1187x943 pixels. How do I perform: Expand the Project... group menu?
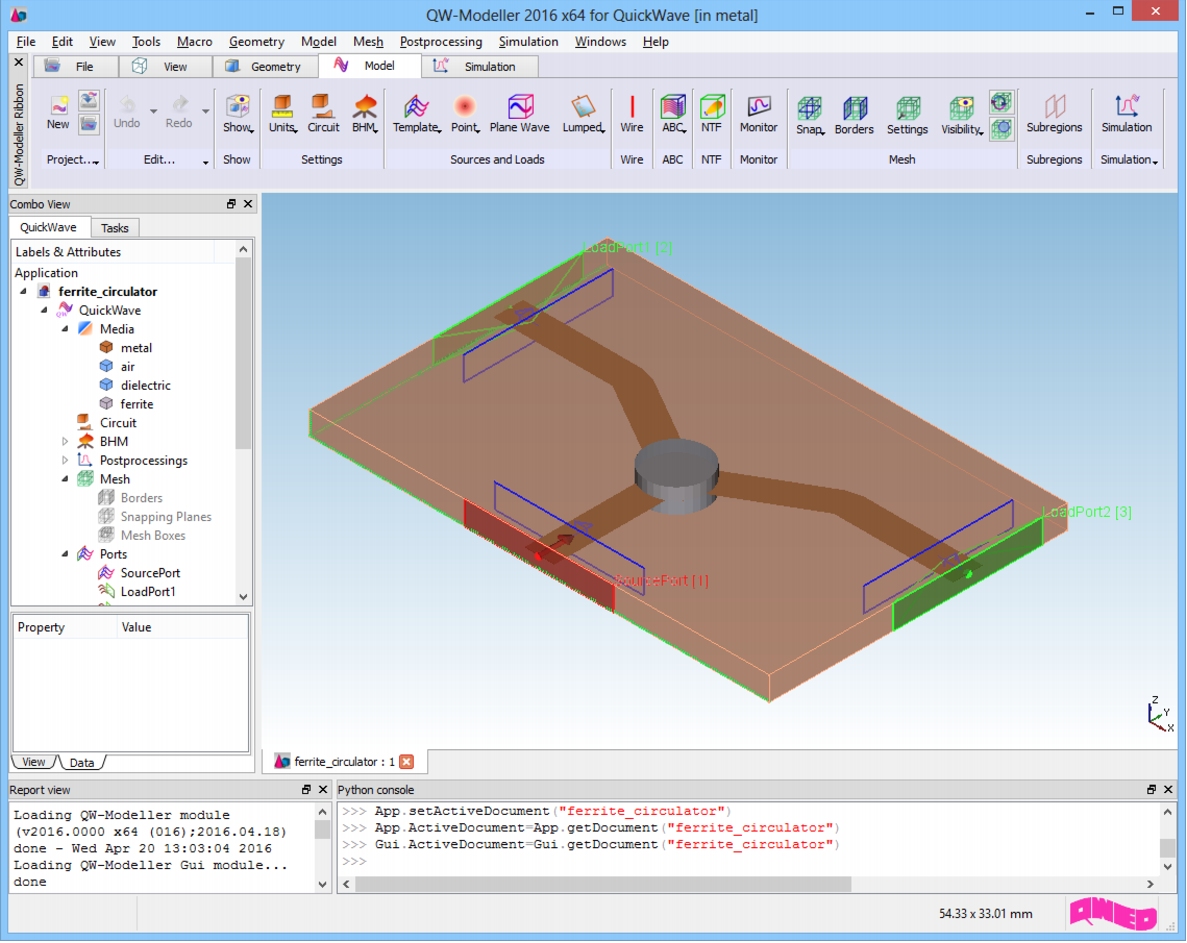[73, 160]
